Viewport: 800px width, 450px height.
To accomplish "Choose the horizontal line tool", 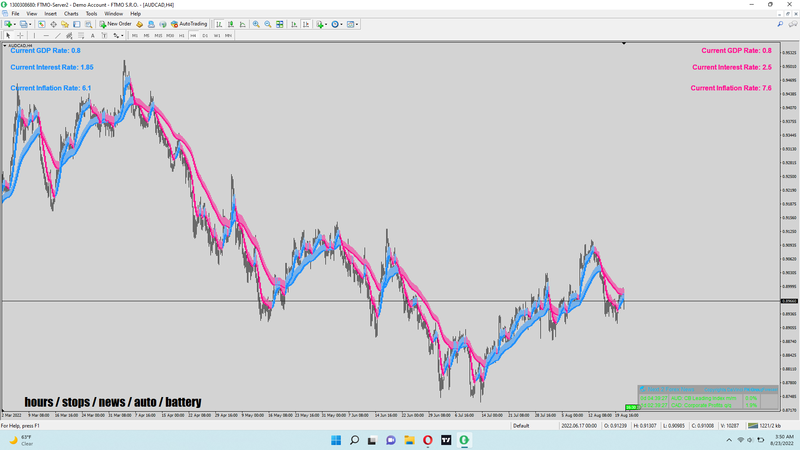I will pos(46,36).
